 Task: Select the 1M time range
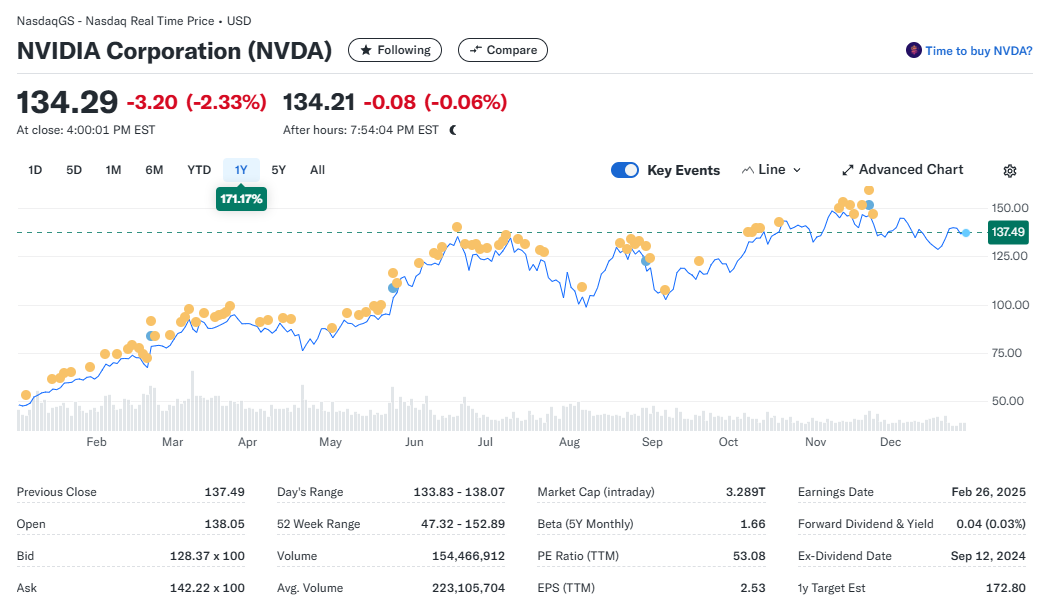coord(114,170)
